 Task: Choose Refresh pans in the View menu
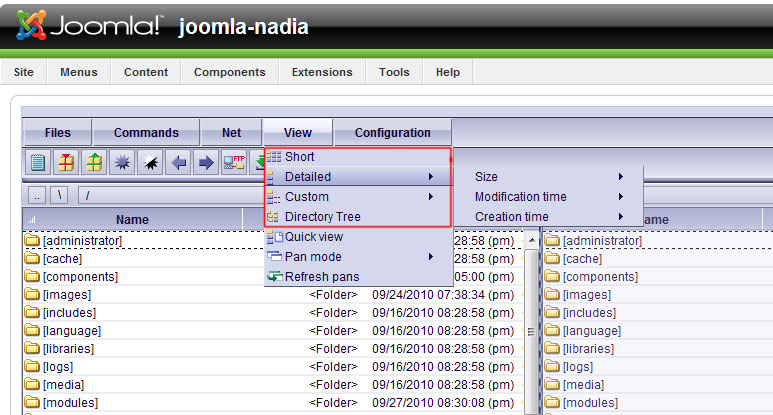tap(358, 277)
